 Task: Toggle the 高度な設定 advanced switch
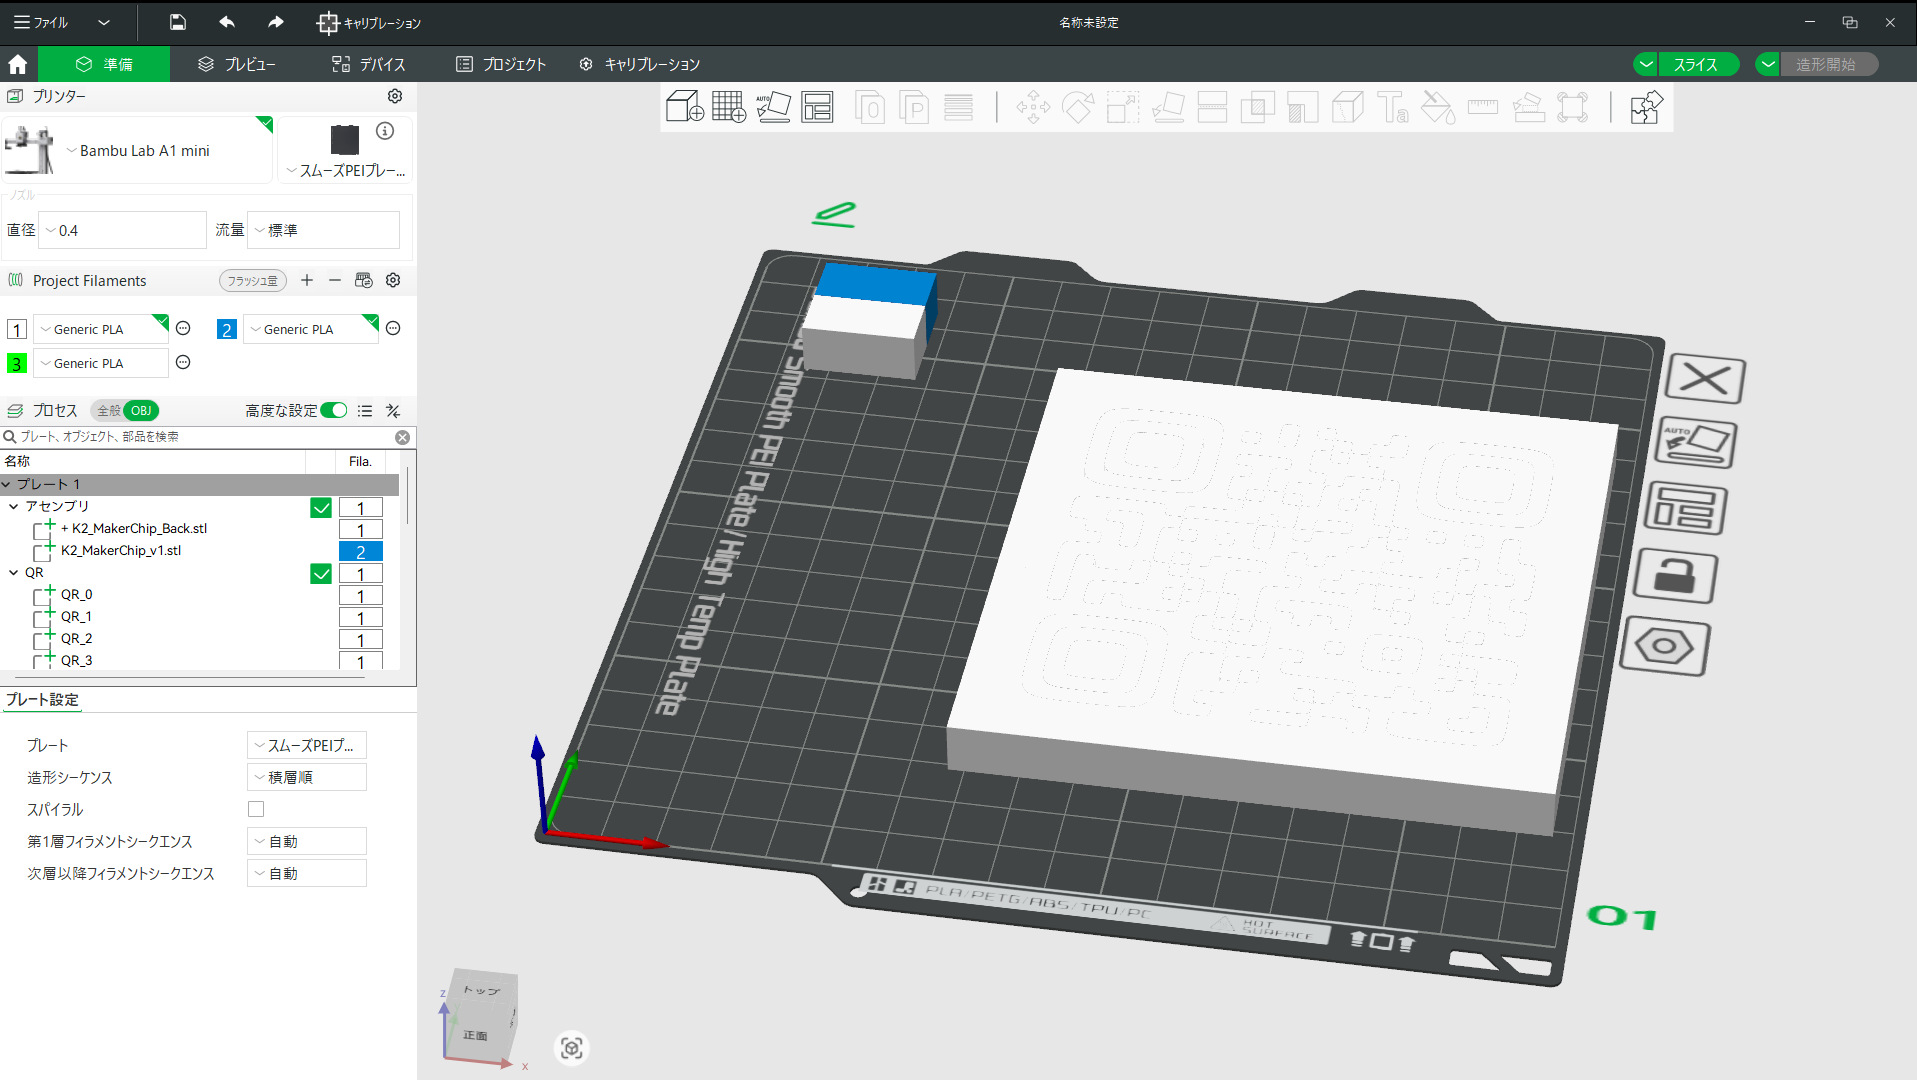tap(334, 410)
